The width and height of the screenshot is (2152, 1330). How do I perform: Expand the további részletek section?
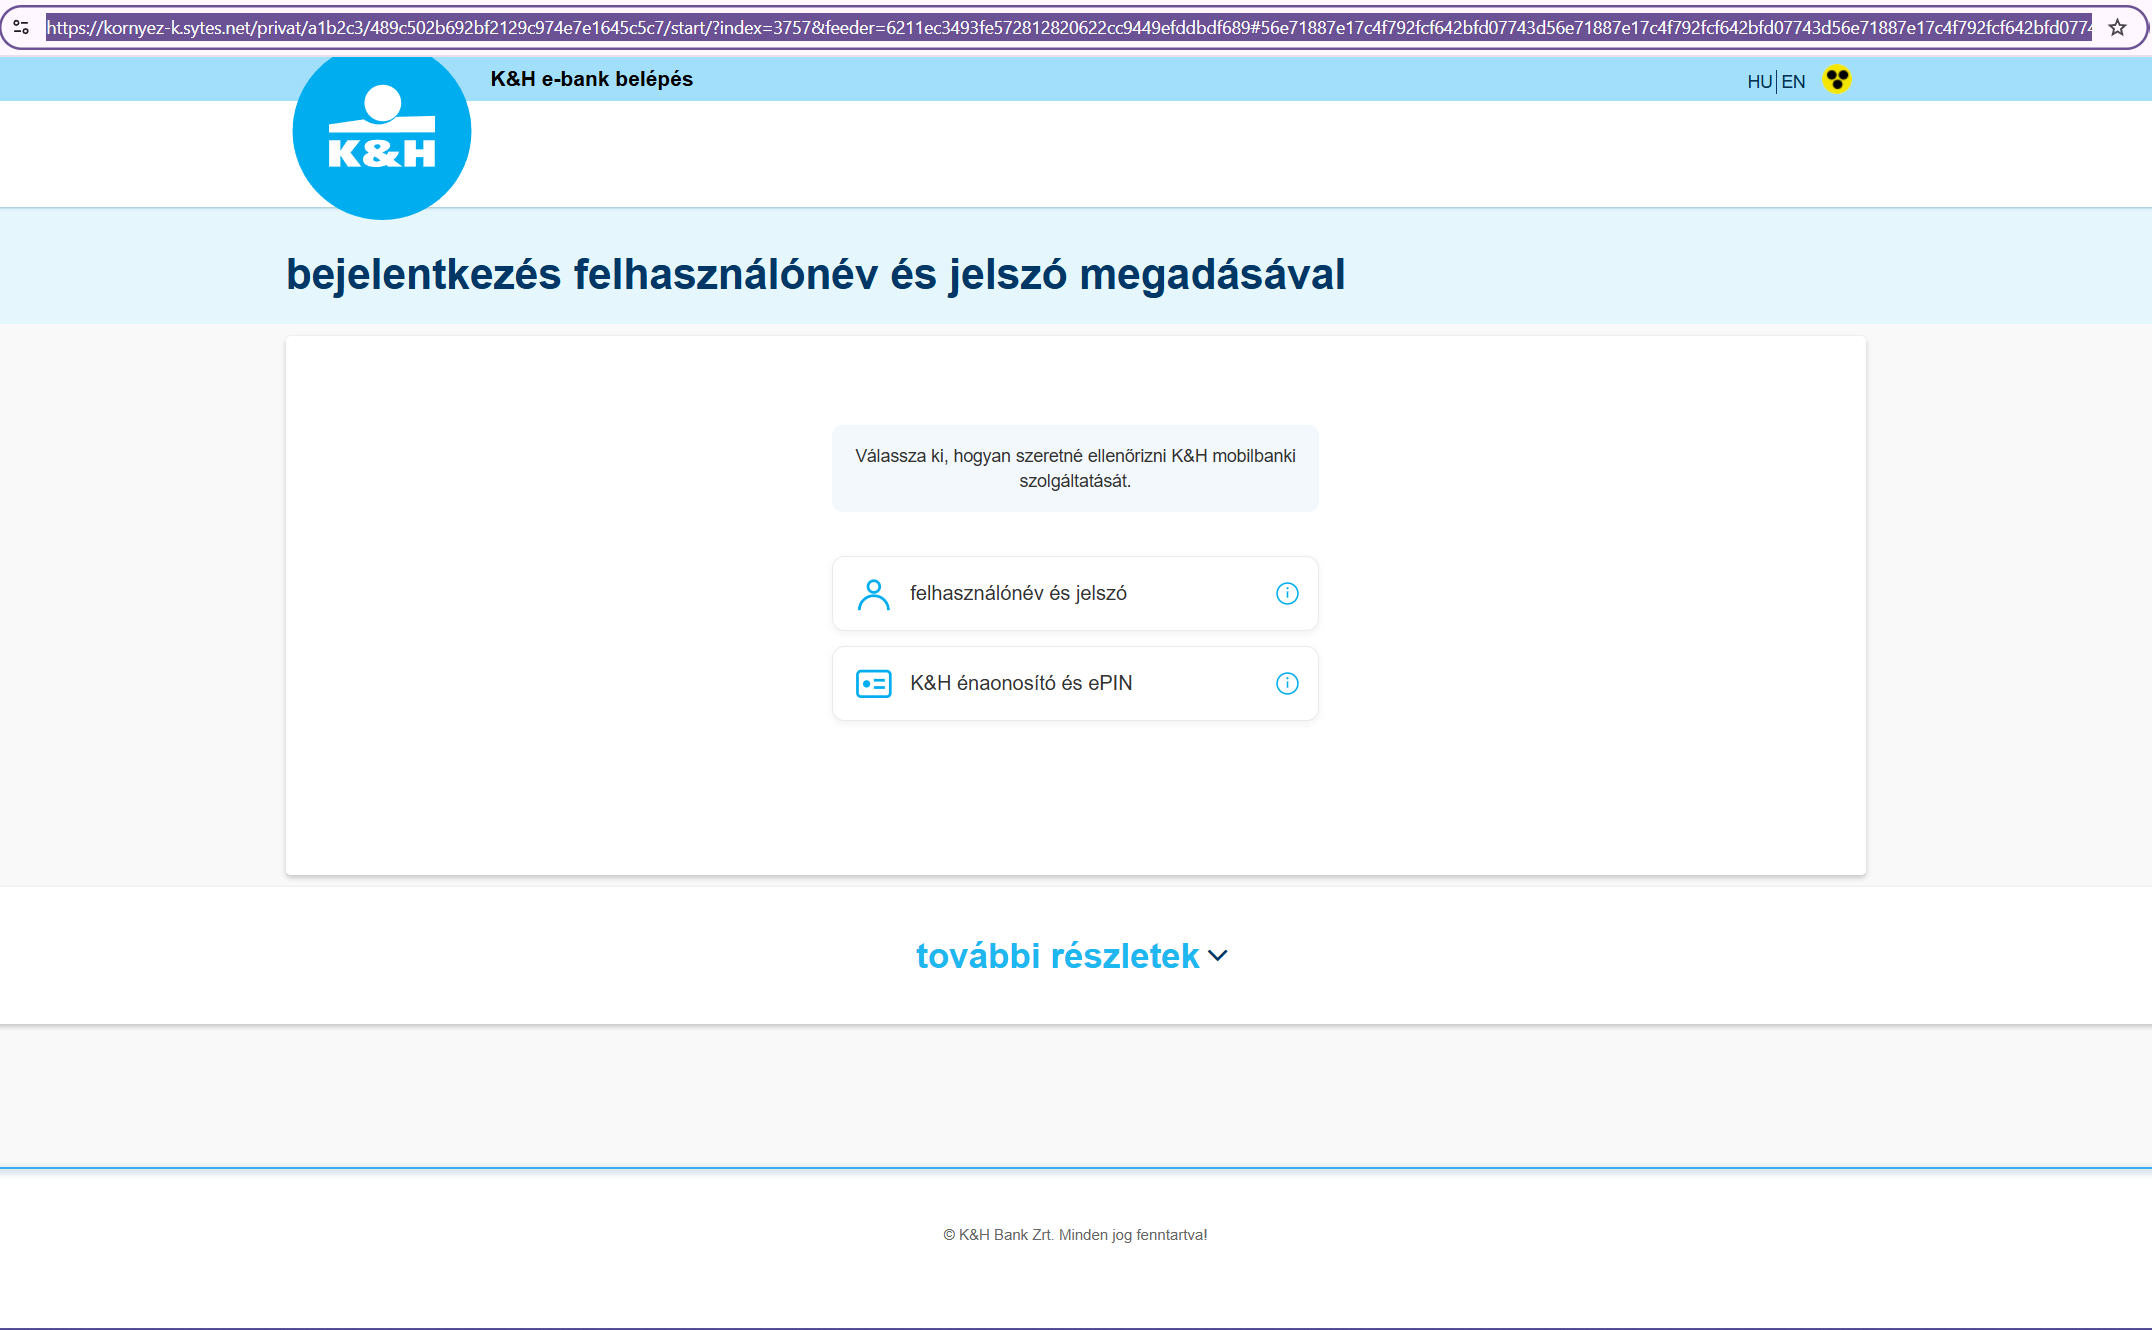[x=1057, y=956]
